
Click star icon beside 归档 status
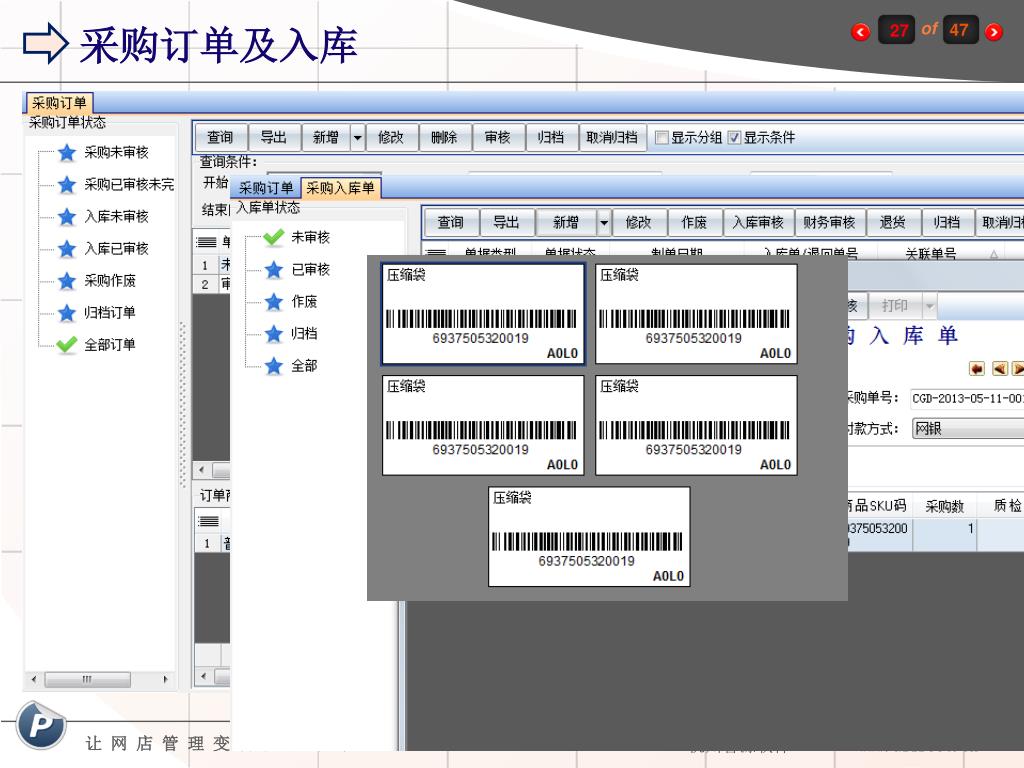(274, 334)
